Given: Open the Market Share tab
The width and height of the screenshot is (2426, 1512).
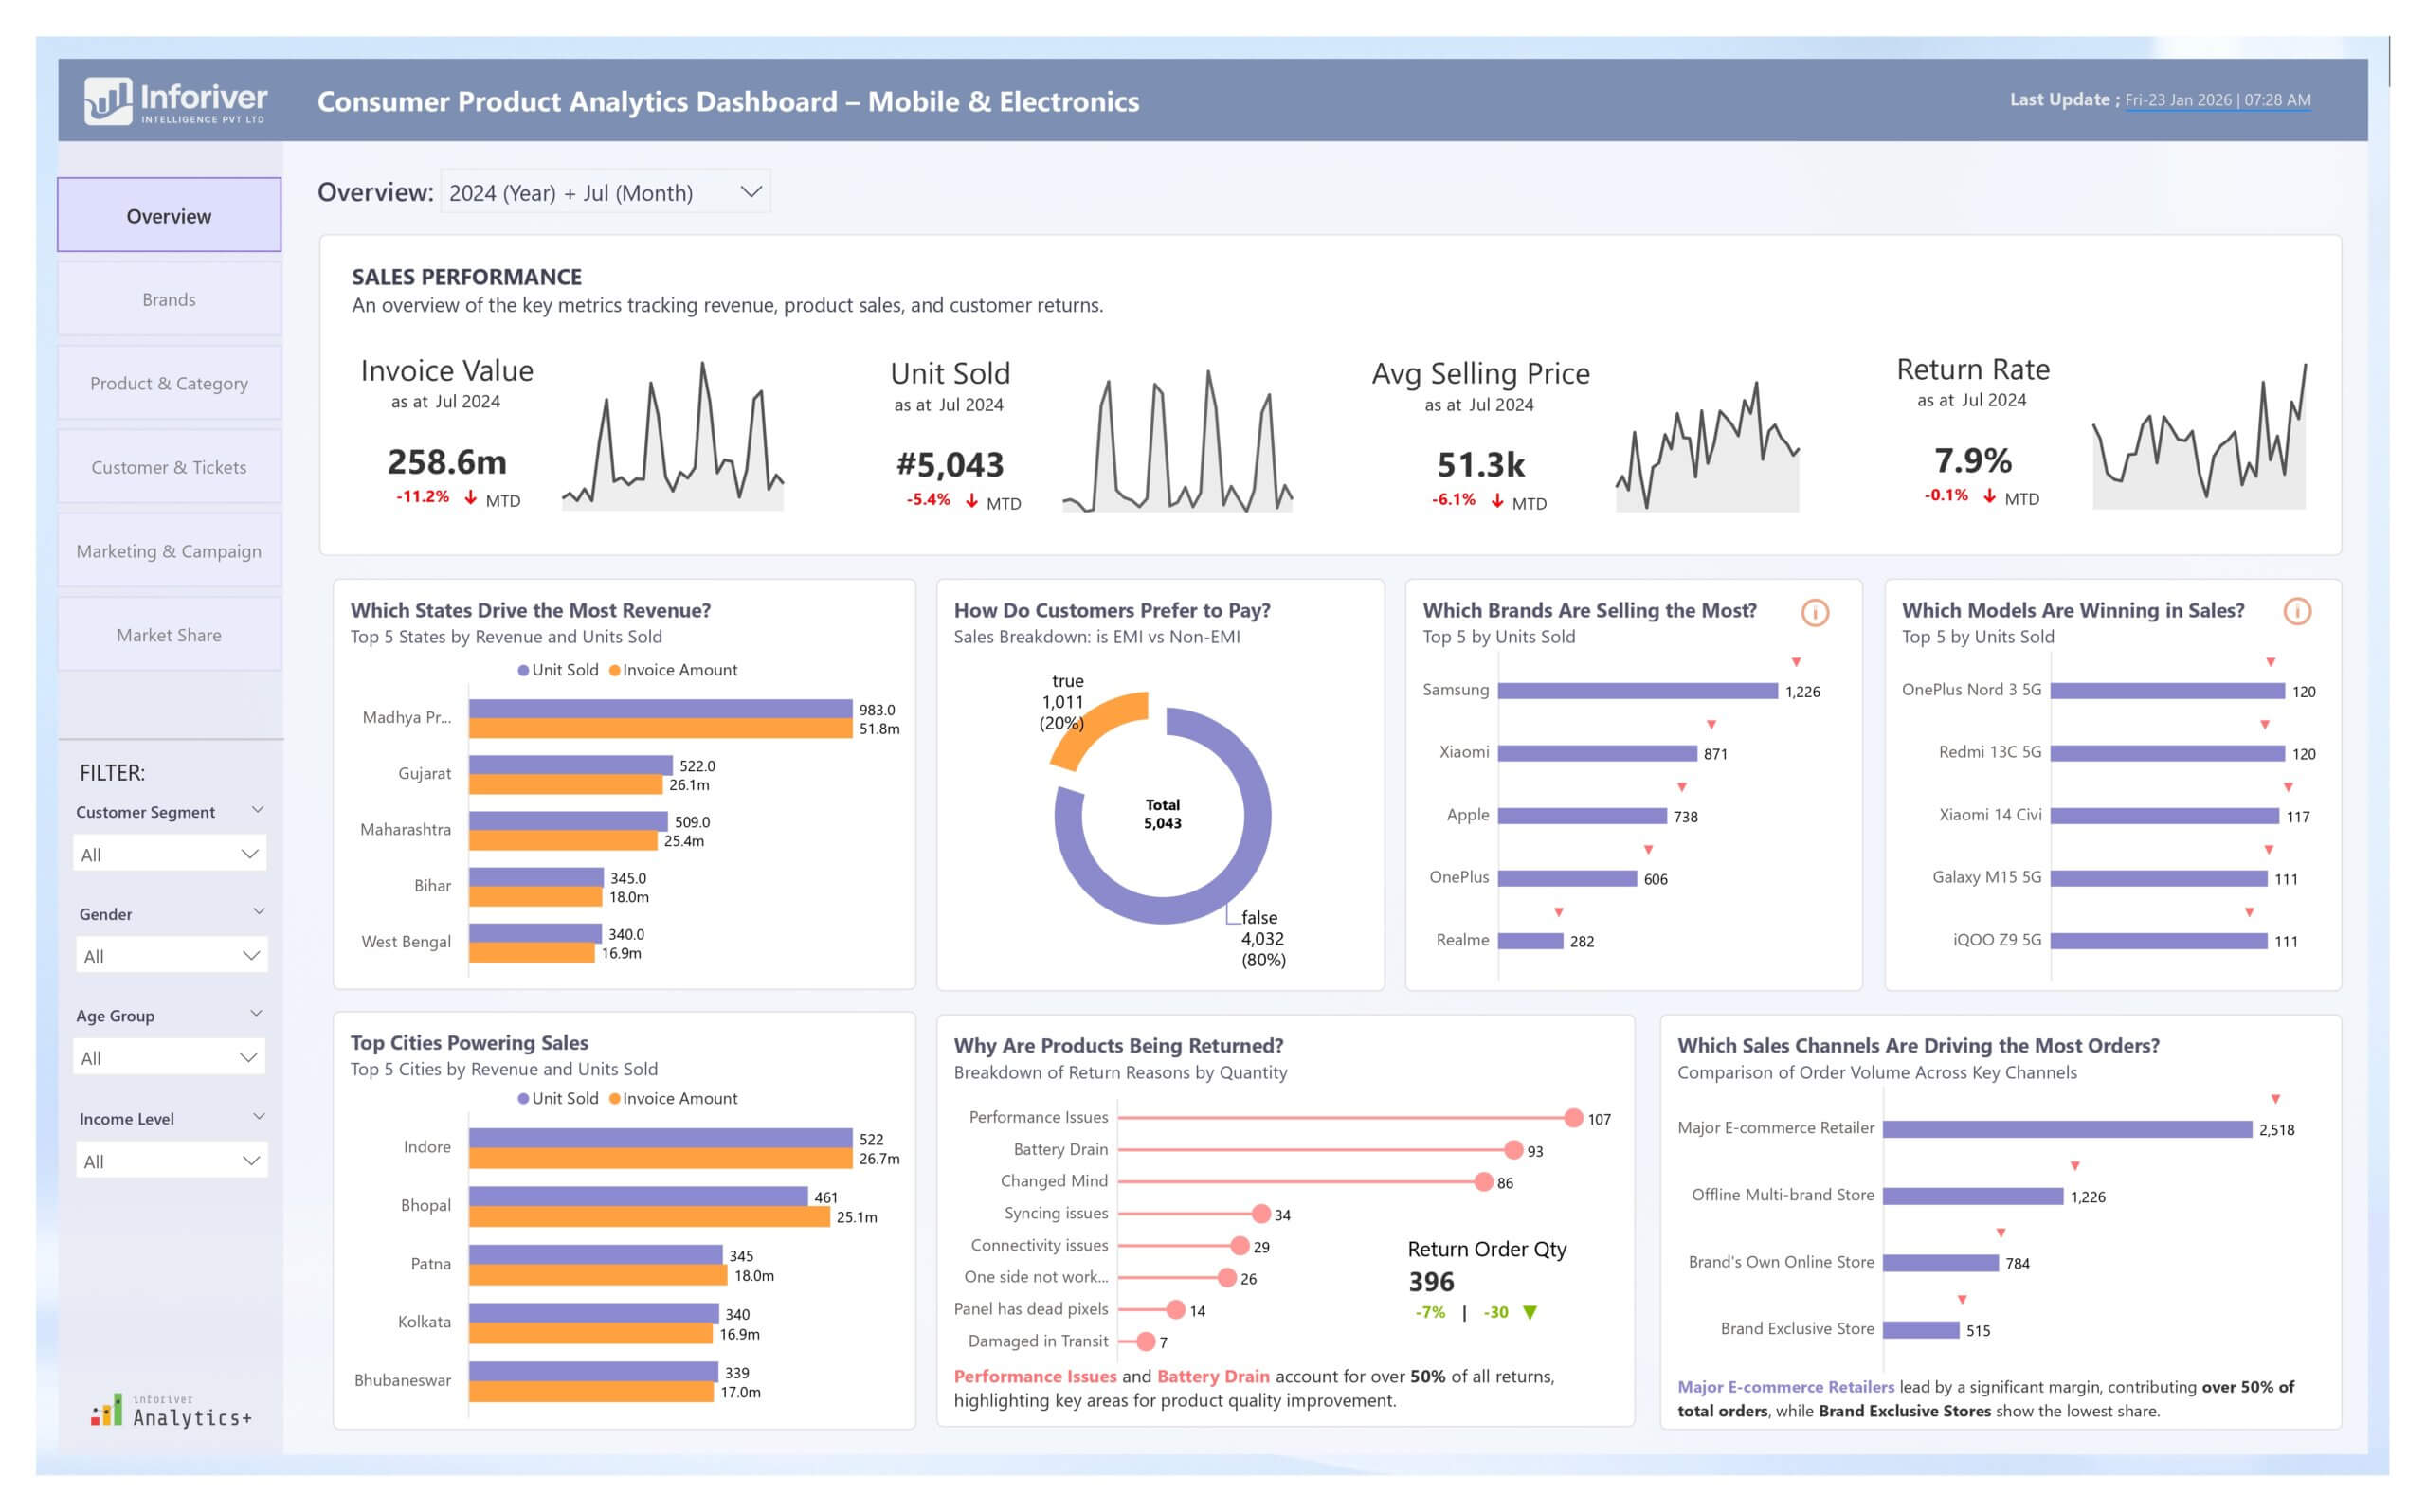Looking at the screenshot, I should (x=169, y=635).
